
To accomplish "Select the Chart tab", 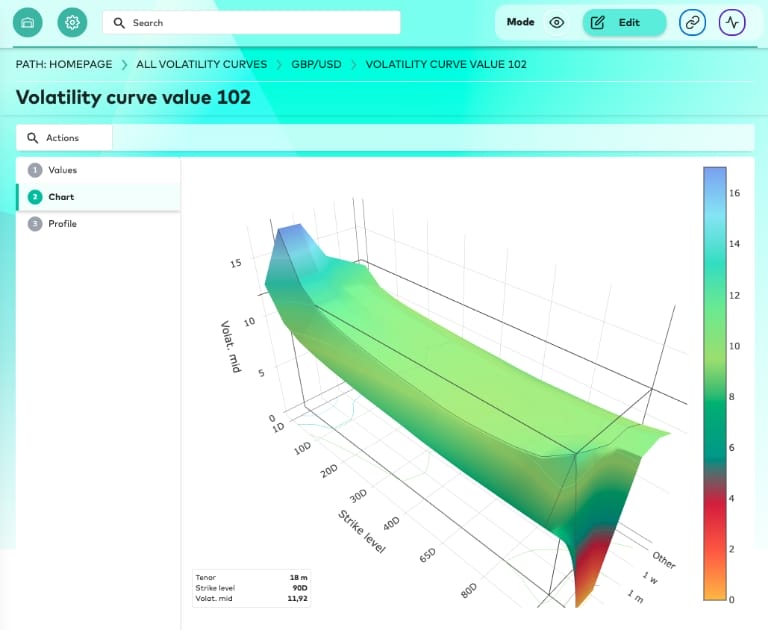I will tap(61, 197).
